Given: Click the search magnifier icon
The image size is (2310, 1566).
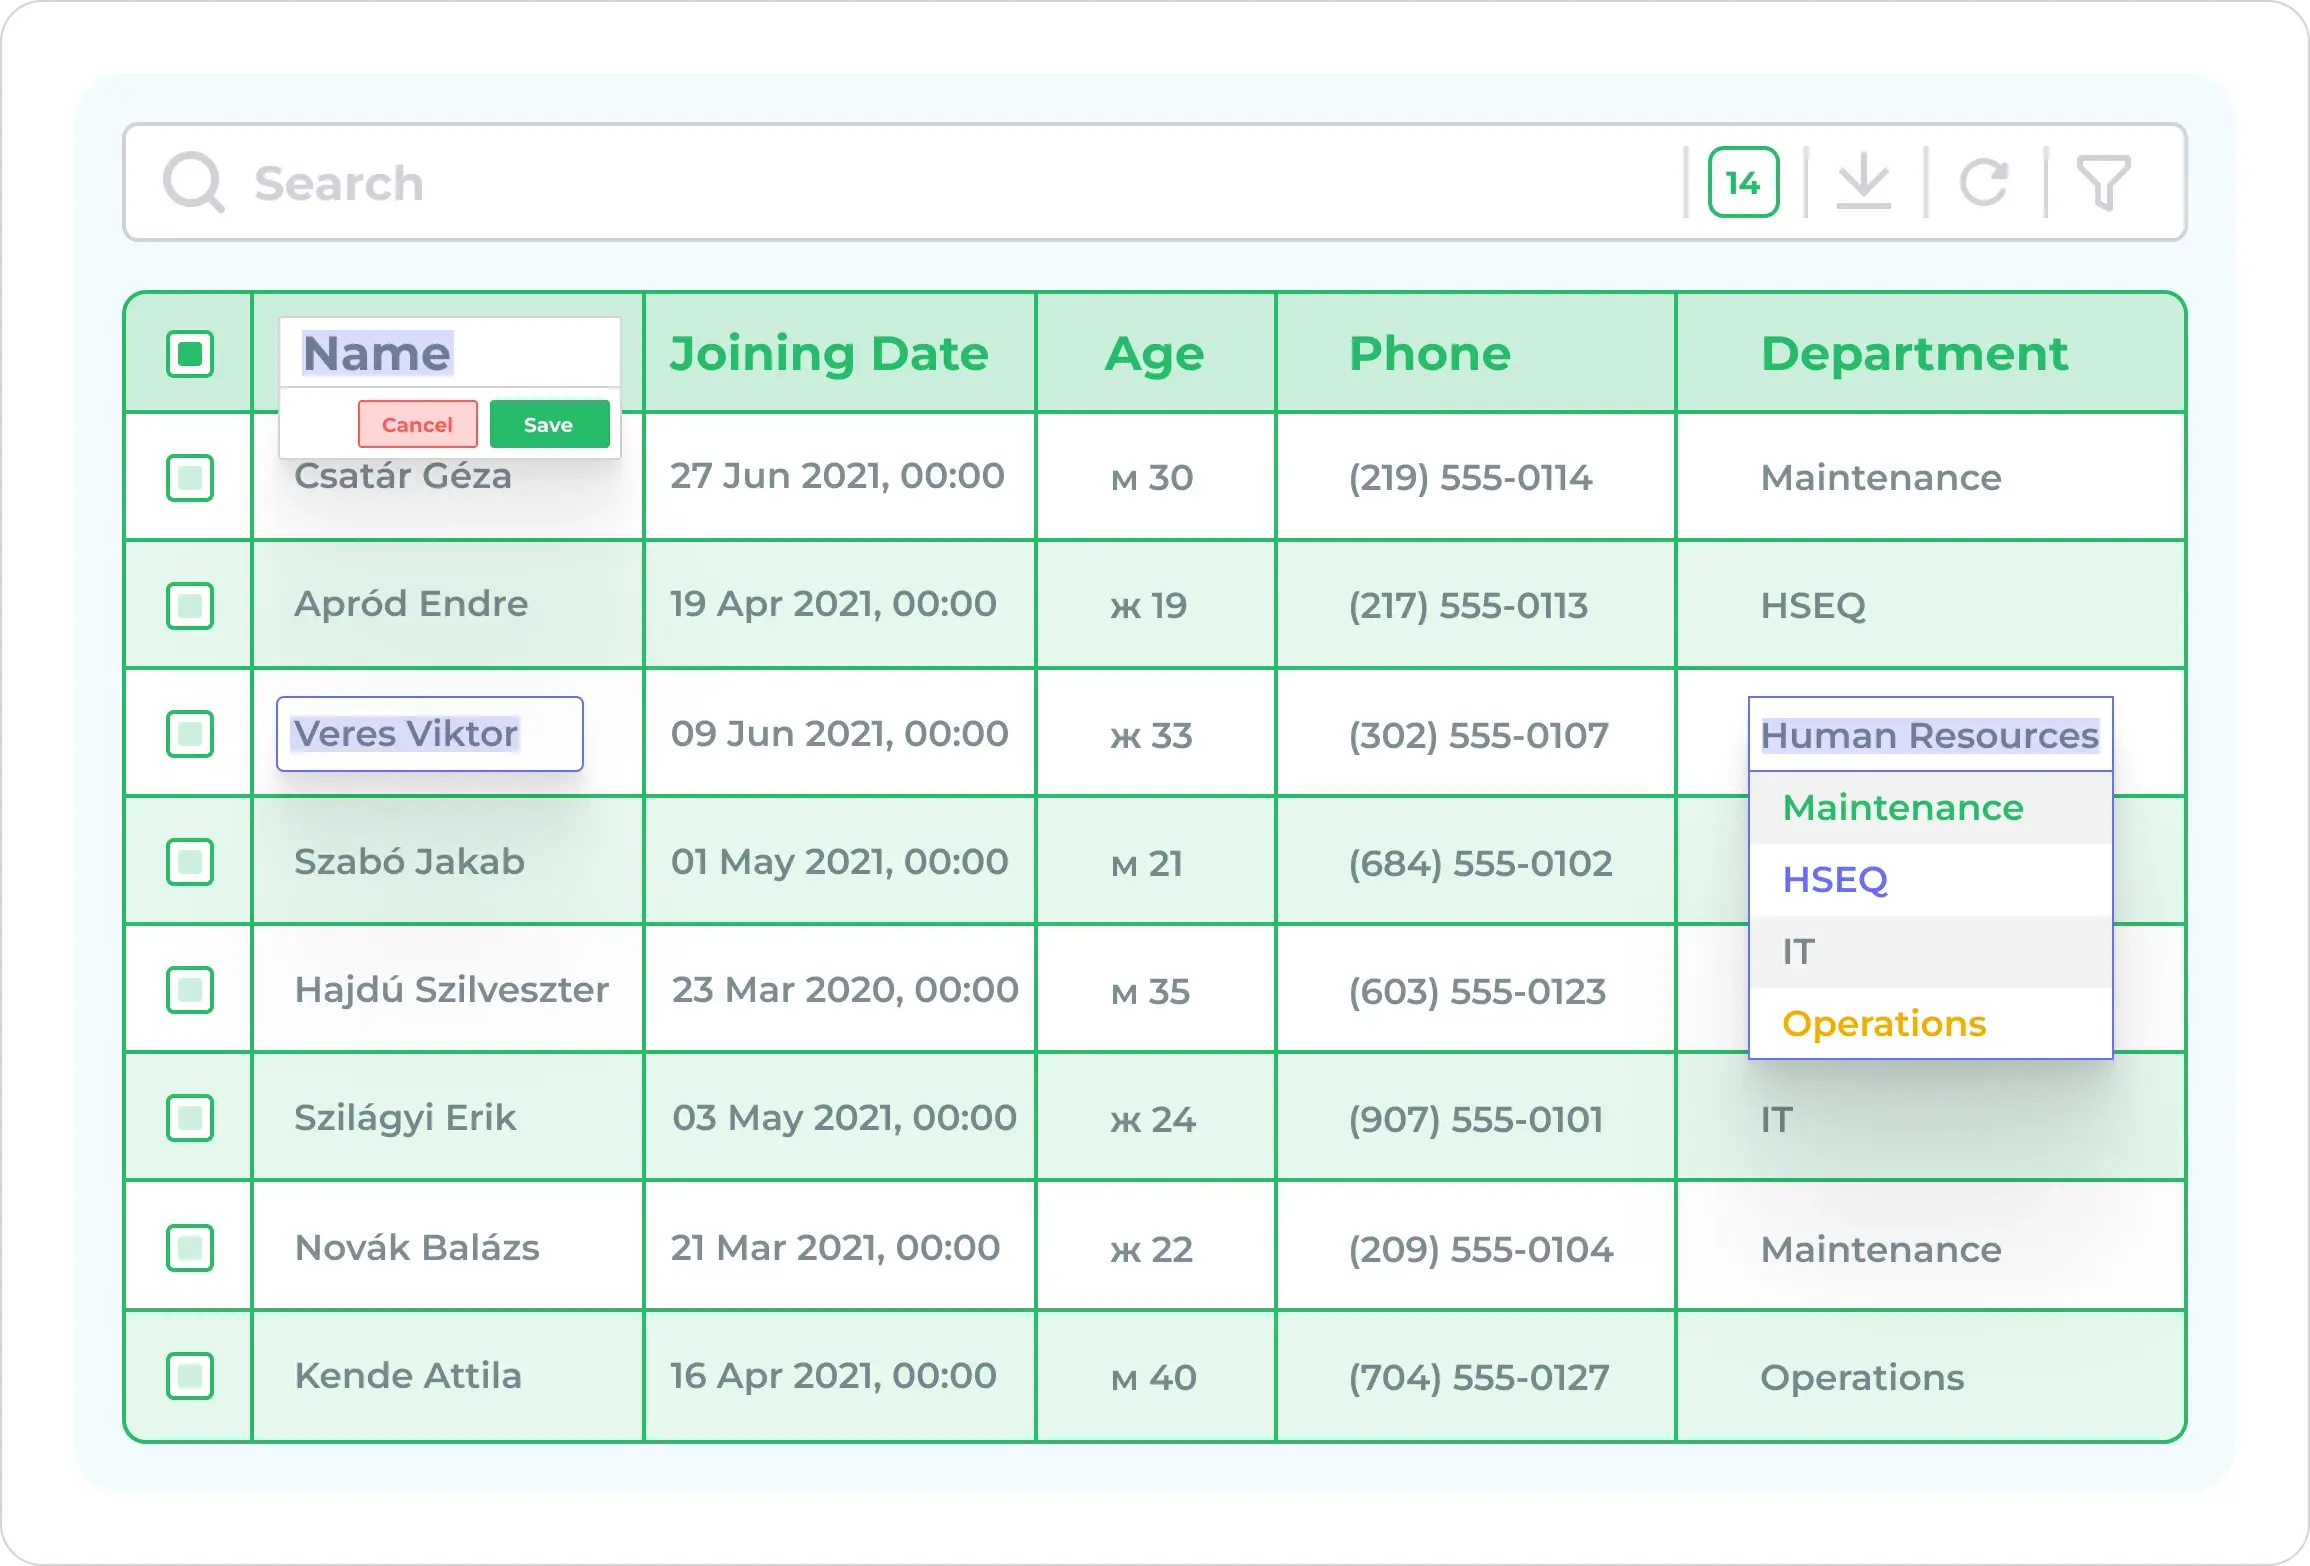Looking at the screenshot, I should pos(193,183).
